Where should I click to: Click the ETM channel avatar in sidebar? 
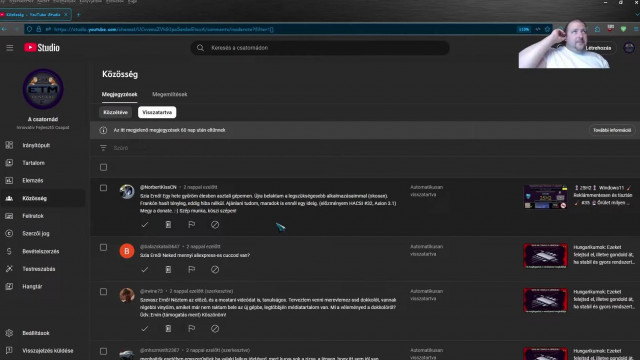(43, 89)
